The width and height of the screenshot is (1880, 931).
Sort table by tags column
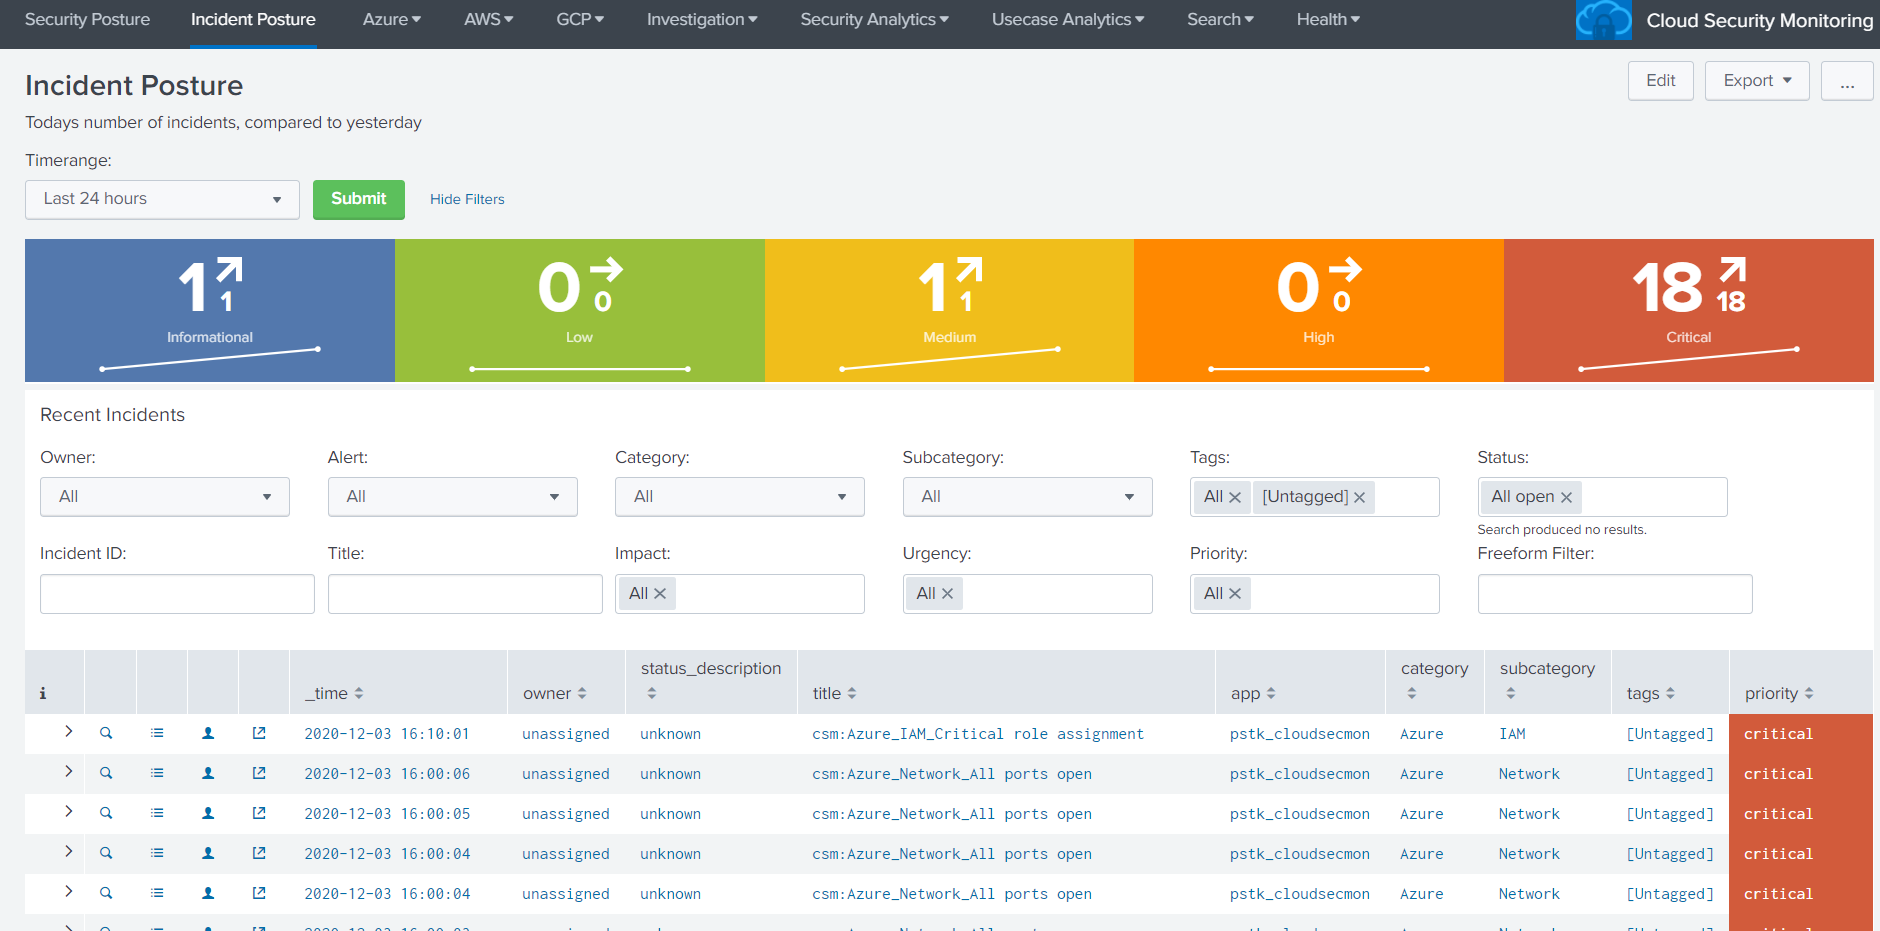[1651, 693]
